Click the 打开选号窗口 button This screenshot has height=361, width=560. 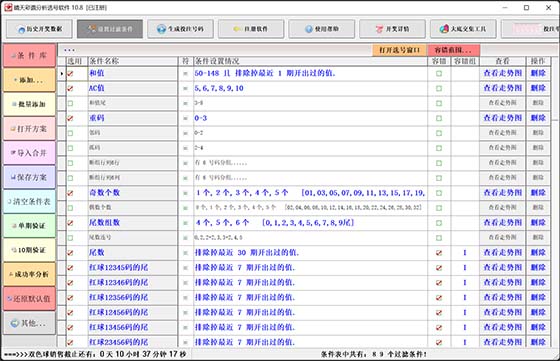[x=399, y=50]
